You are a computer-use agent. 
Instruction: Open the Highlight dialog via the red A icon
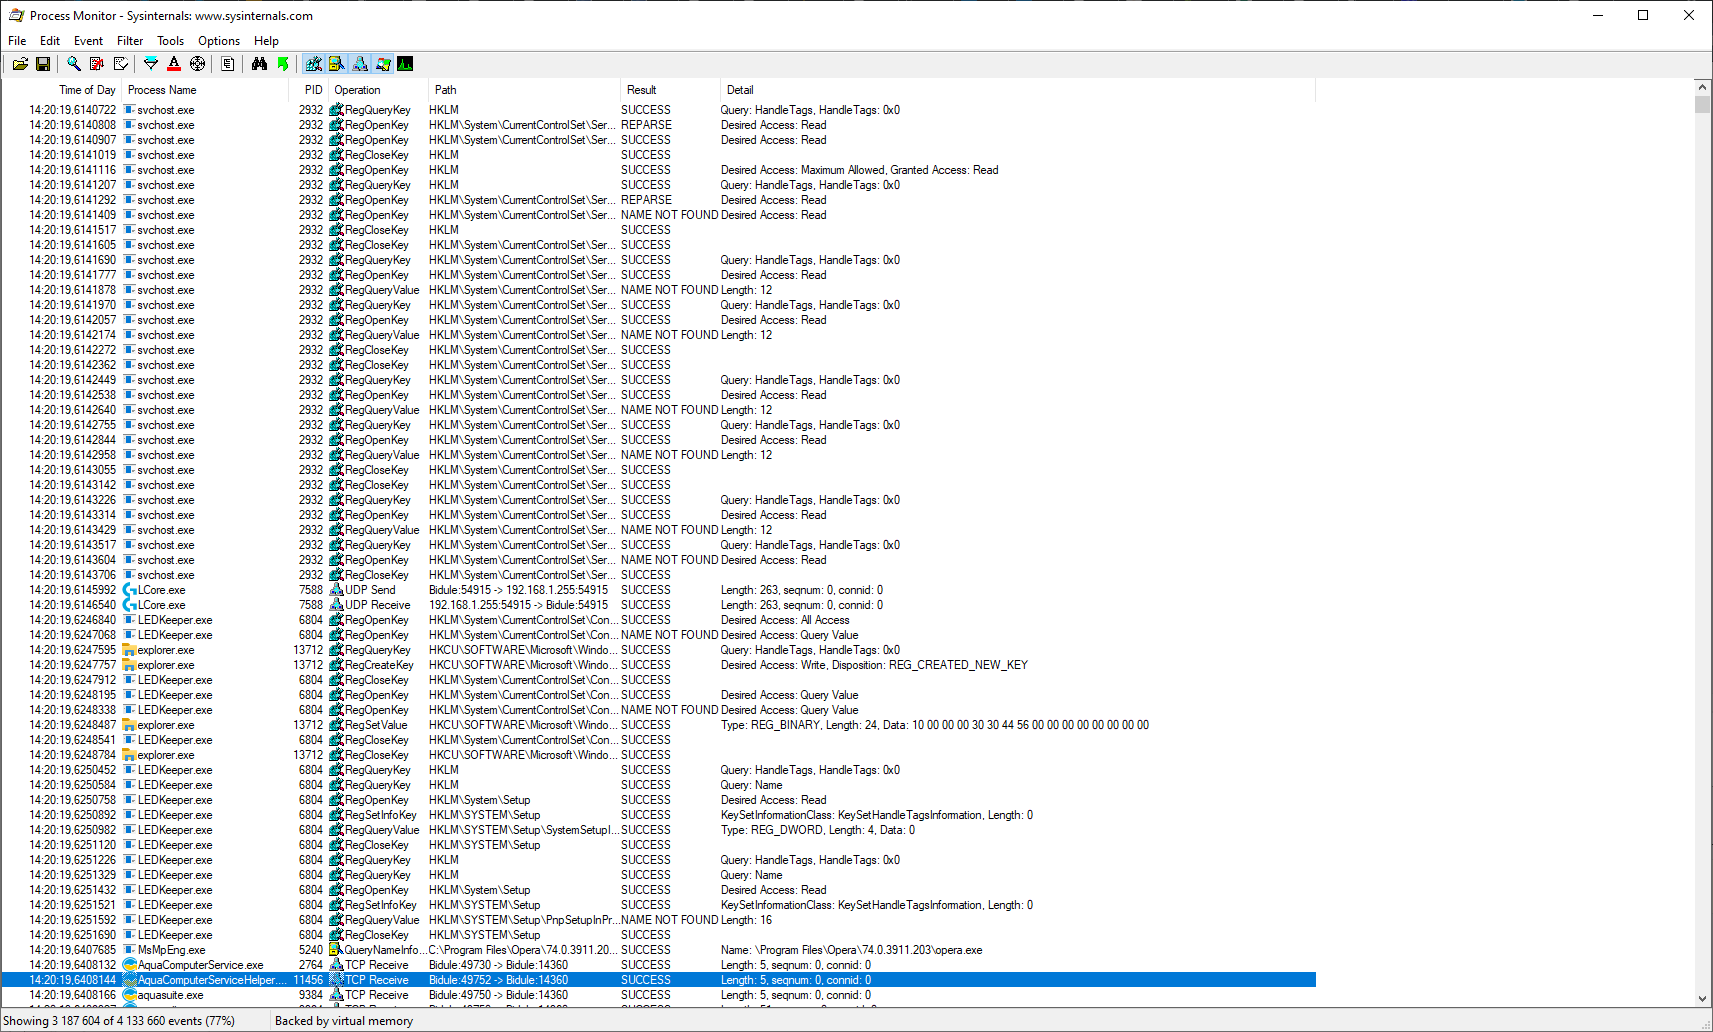pyautogui.click(x=174, y=64)
